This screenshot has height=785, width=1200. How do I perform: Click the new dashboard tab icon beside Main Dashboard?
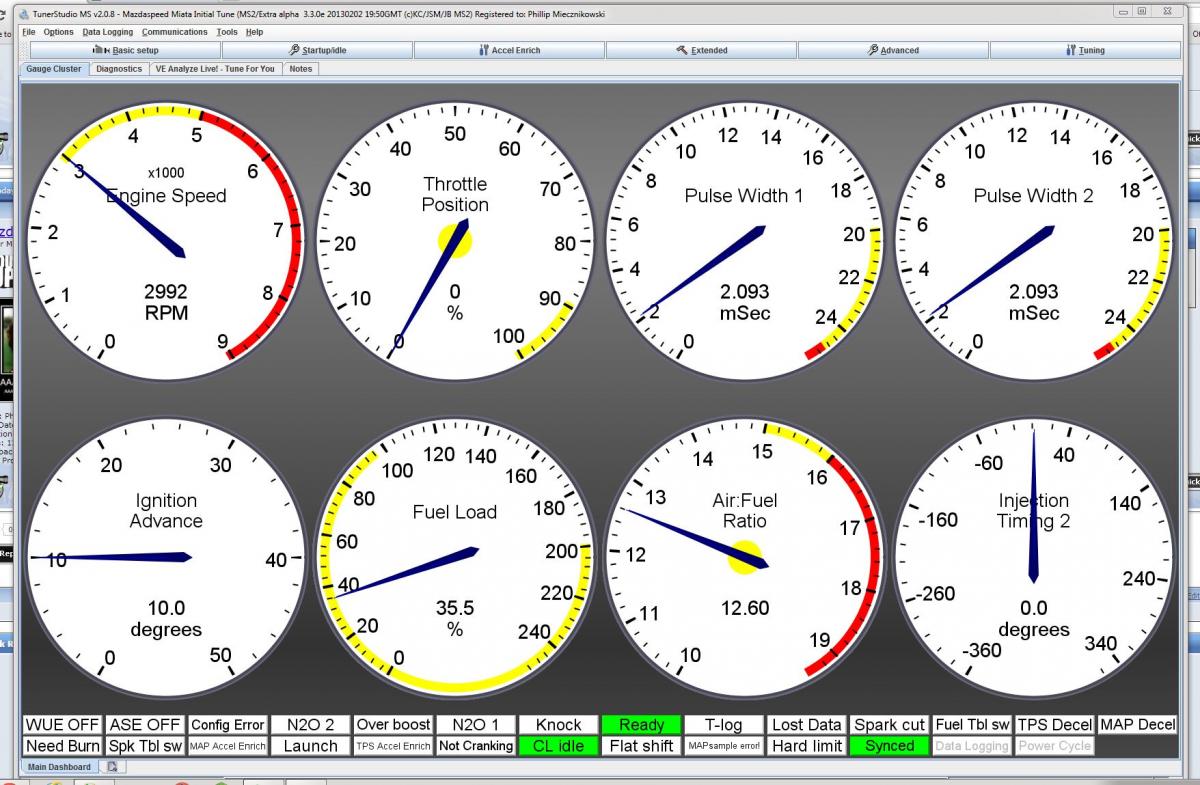tap(112, 767)
